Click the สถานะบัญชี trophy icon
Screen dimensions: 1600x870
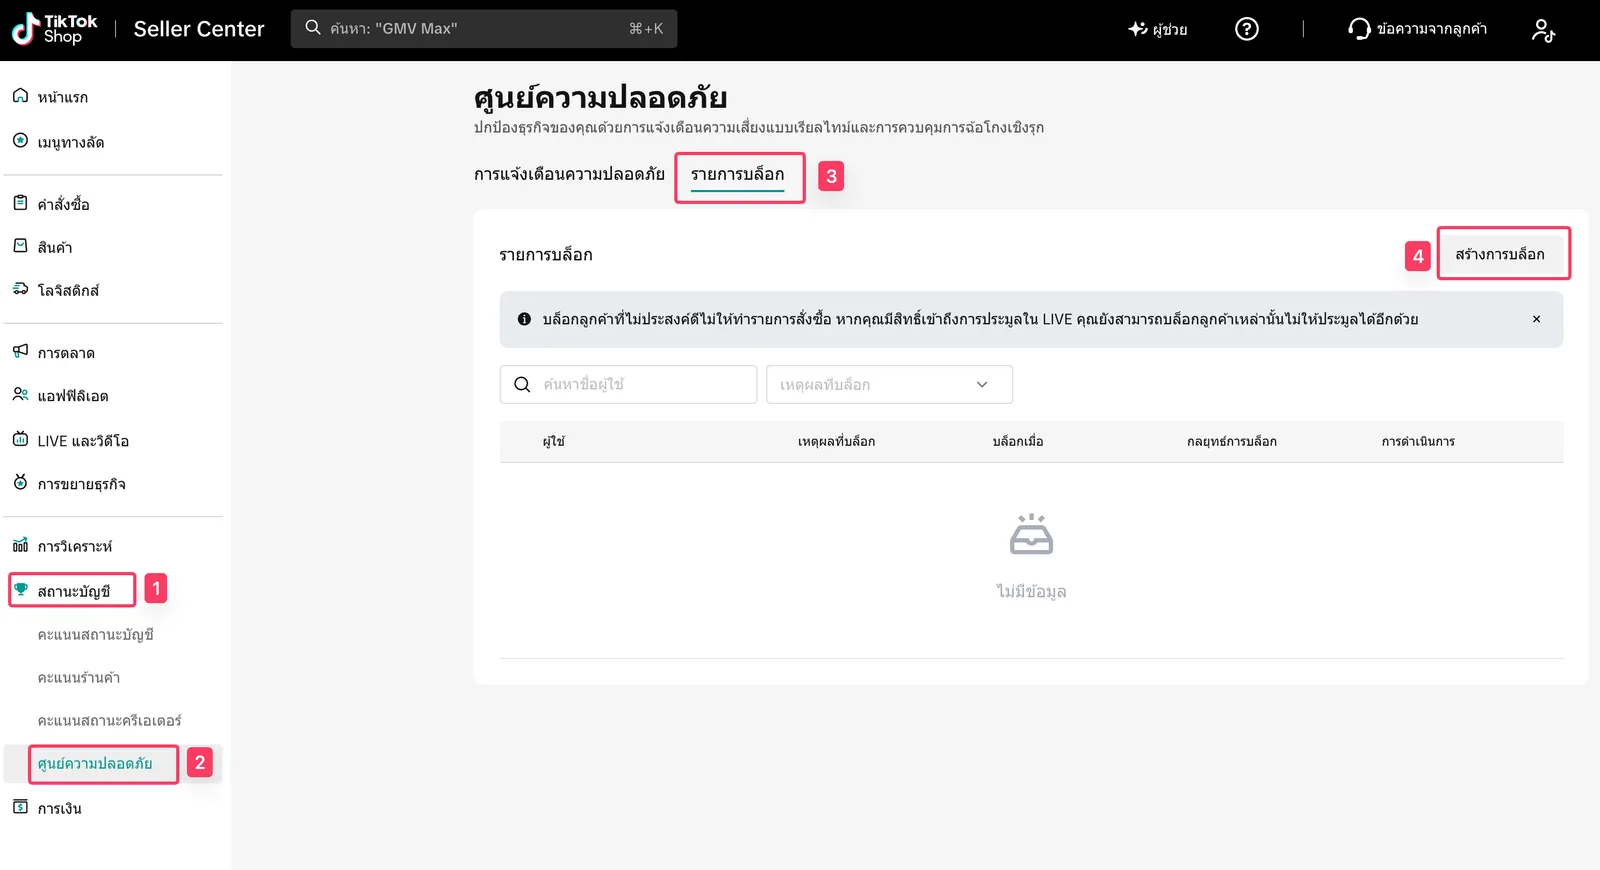coord(21,590)
